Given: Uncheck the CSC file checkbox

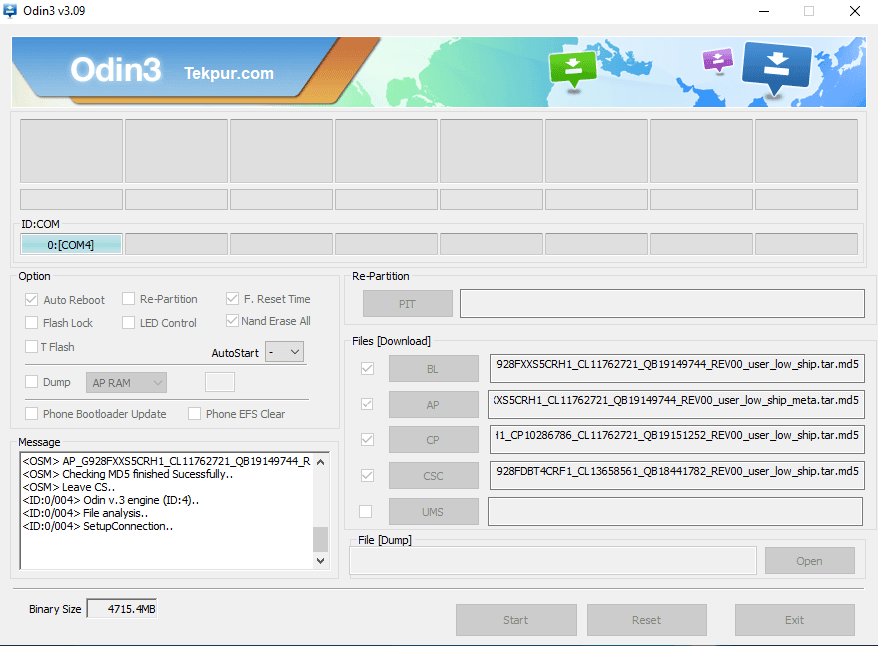Looking at the screenshot, I should click(367, 475).
